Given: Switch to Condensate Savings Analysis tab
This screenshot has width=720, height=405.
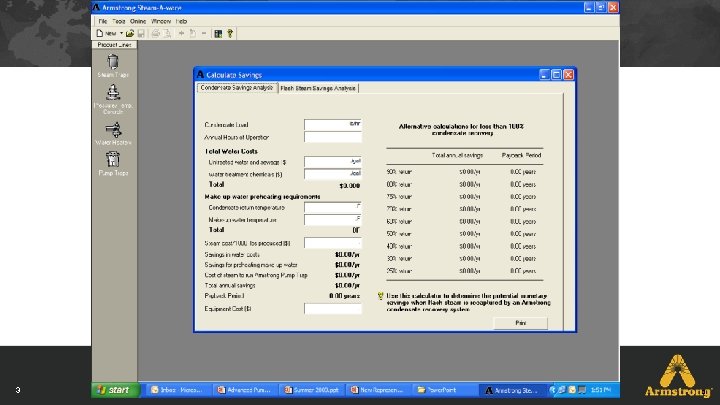Looking at the screenshot, I should tap(237, 88).
